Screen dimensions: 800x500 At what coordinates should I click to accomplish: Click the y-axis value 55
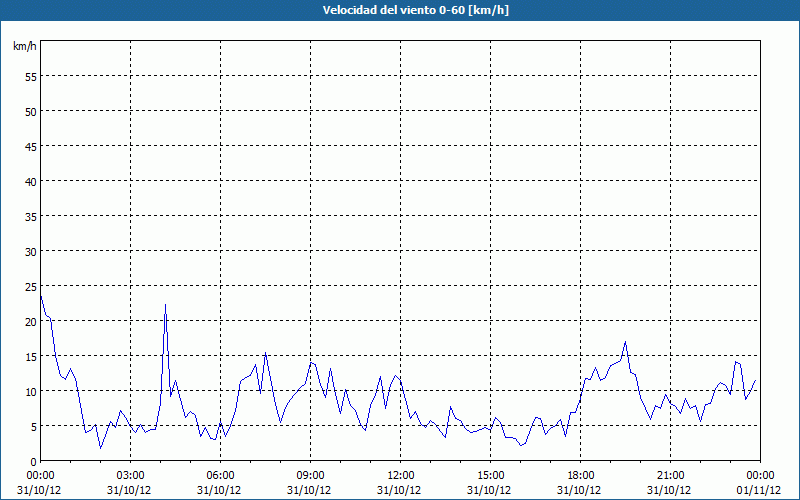click(31, 77)
